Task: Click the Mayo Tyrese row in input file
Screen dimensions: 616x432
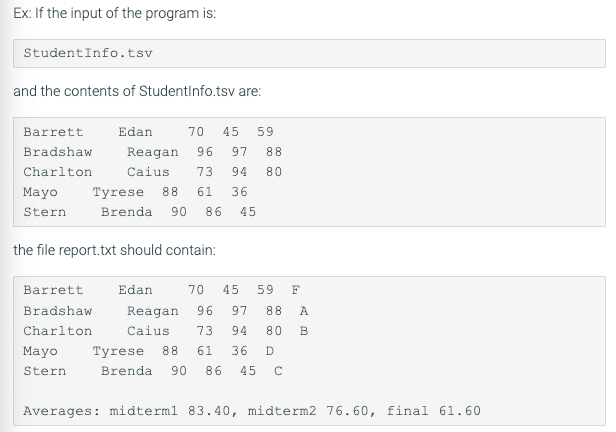Action: [136, 192]
